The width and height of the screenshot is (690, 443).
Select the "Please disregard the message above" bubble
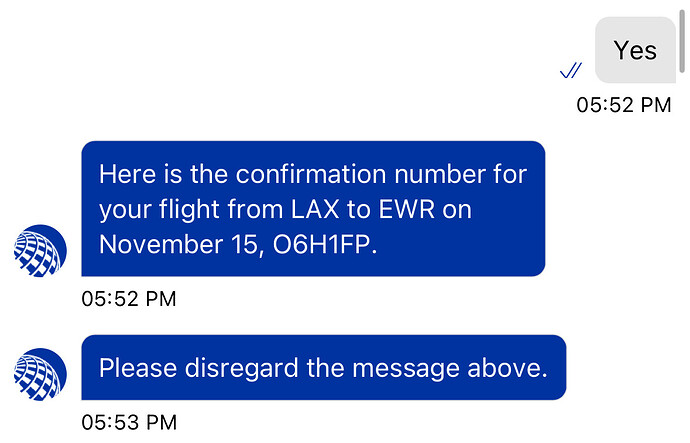[324, 367]
